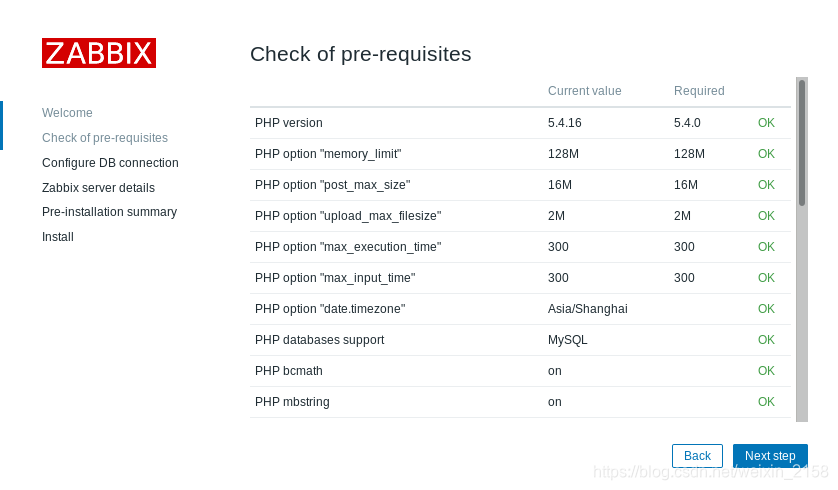Click the PHP version row label
The height and width of the screenshot is (490, 838).
point(289,123)
